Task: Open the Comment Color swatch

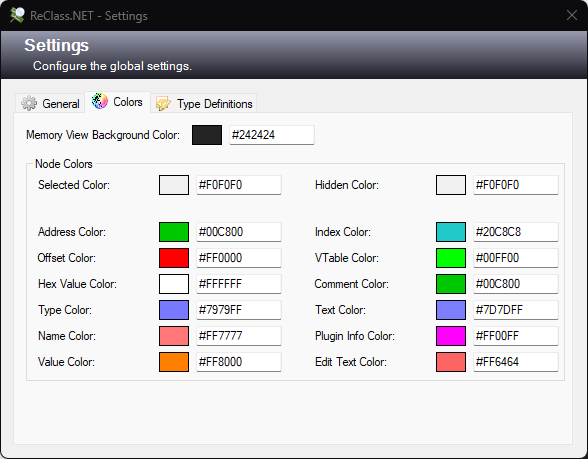Action: [451, 284]
